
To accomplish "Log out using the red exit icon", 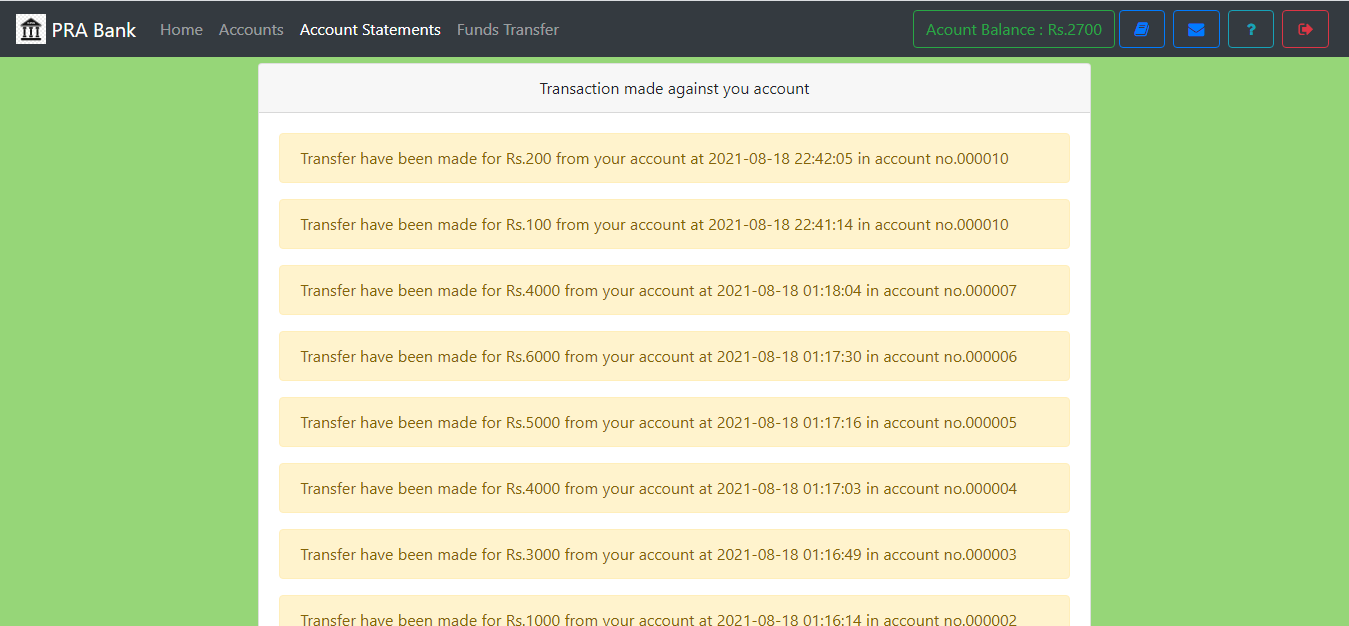I will (1305, 29).
